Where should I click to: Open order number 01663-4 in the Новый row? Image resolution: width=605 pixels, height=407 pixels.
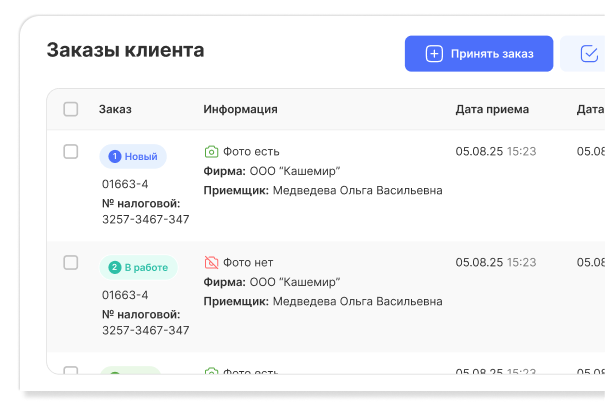coord(125,184)
